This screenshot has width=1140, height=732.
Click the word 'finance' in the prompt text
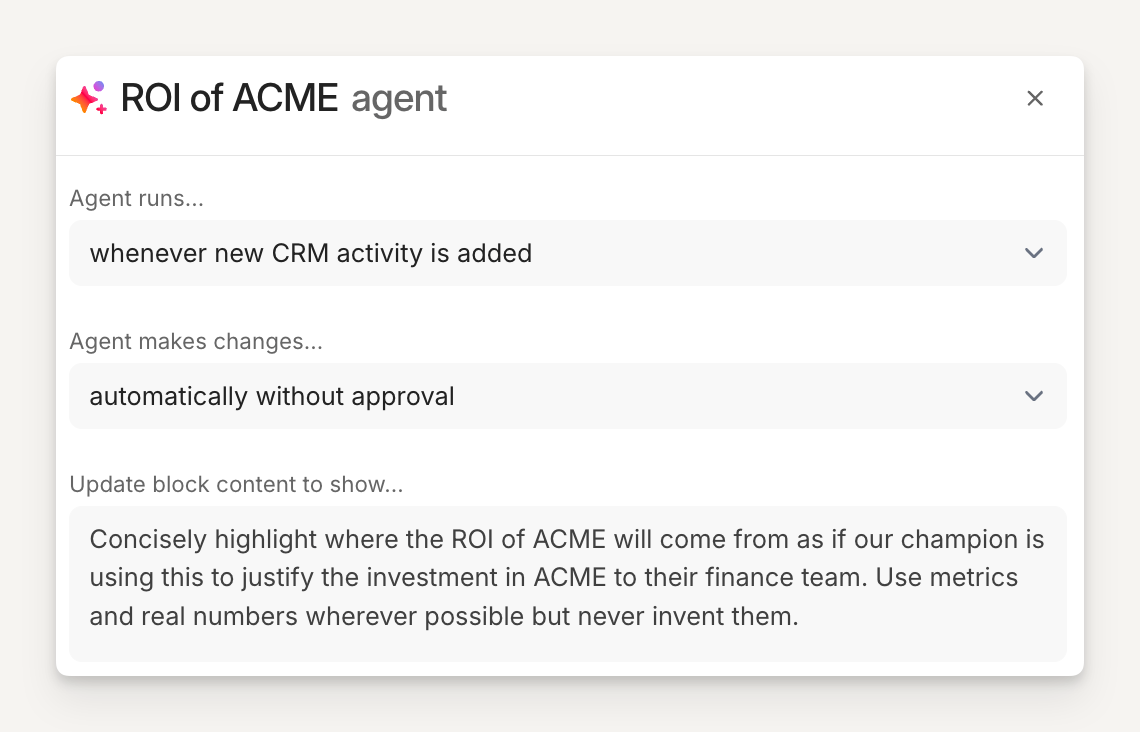pyautogui.click(x=823, y=578)
